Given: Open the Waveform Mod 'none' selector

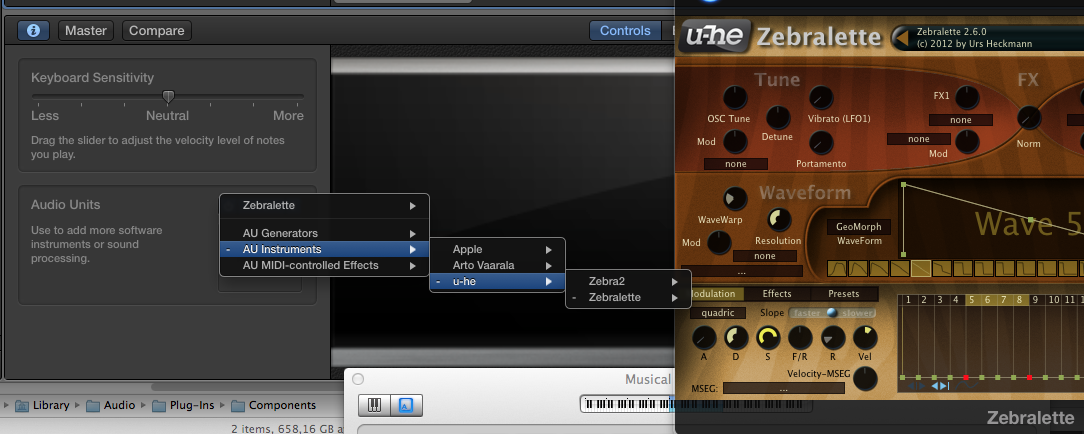Looking at the screenshot, I should [765, 256].
